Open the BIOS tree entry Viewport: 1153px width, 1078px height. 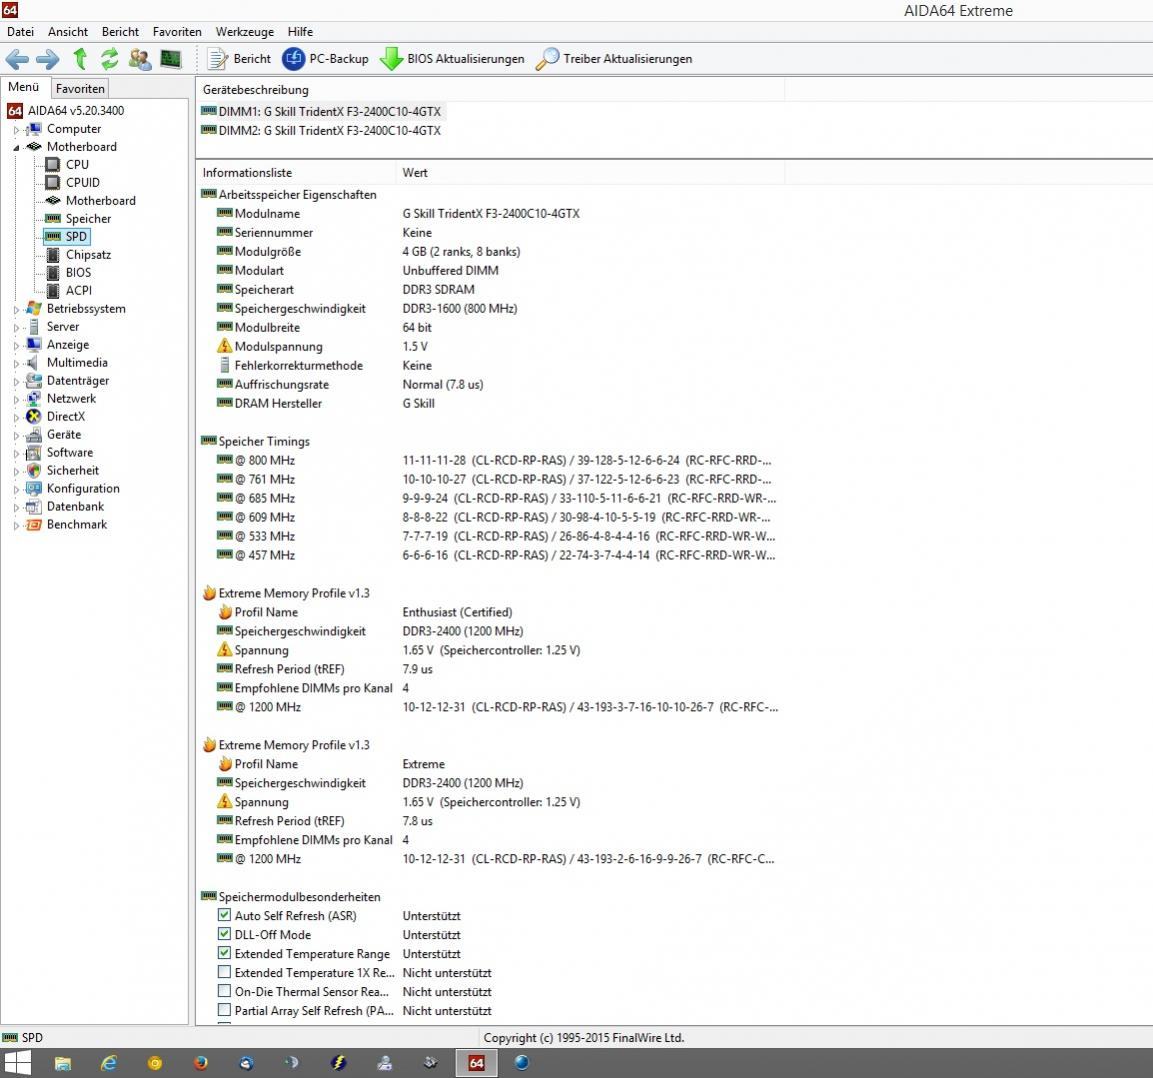tap(78, 273)
